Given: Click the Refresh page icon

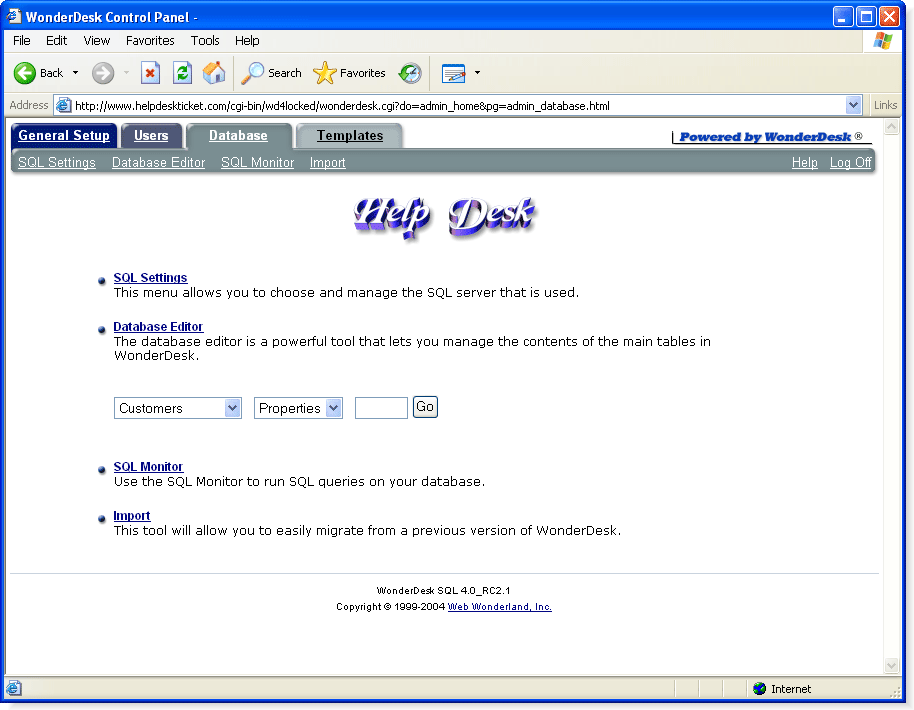Looking at the screenshot, I should 182,73.
